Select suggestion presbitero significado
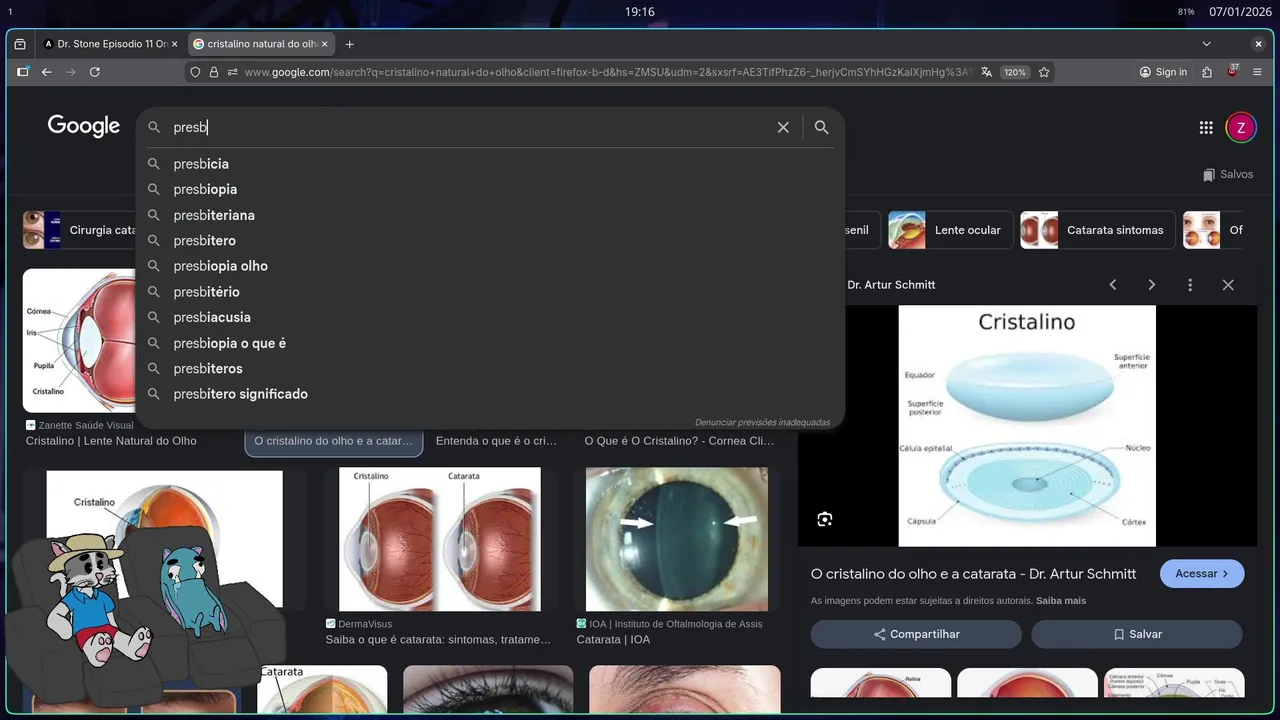The height and width of the screenshot is (720, 1280). point(490,394)
